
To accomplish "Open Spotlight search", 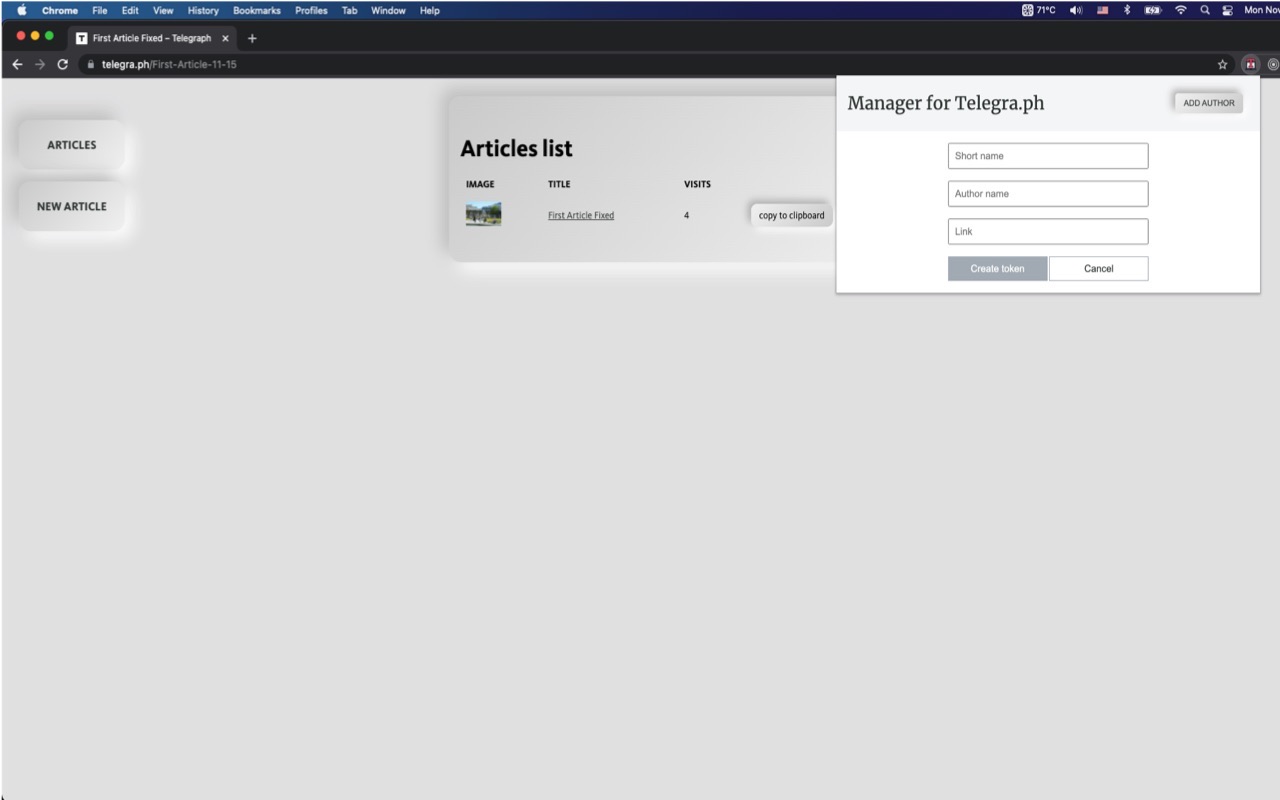I will pos(1205,10).
